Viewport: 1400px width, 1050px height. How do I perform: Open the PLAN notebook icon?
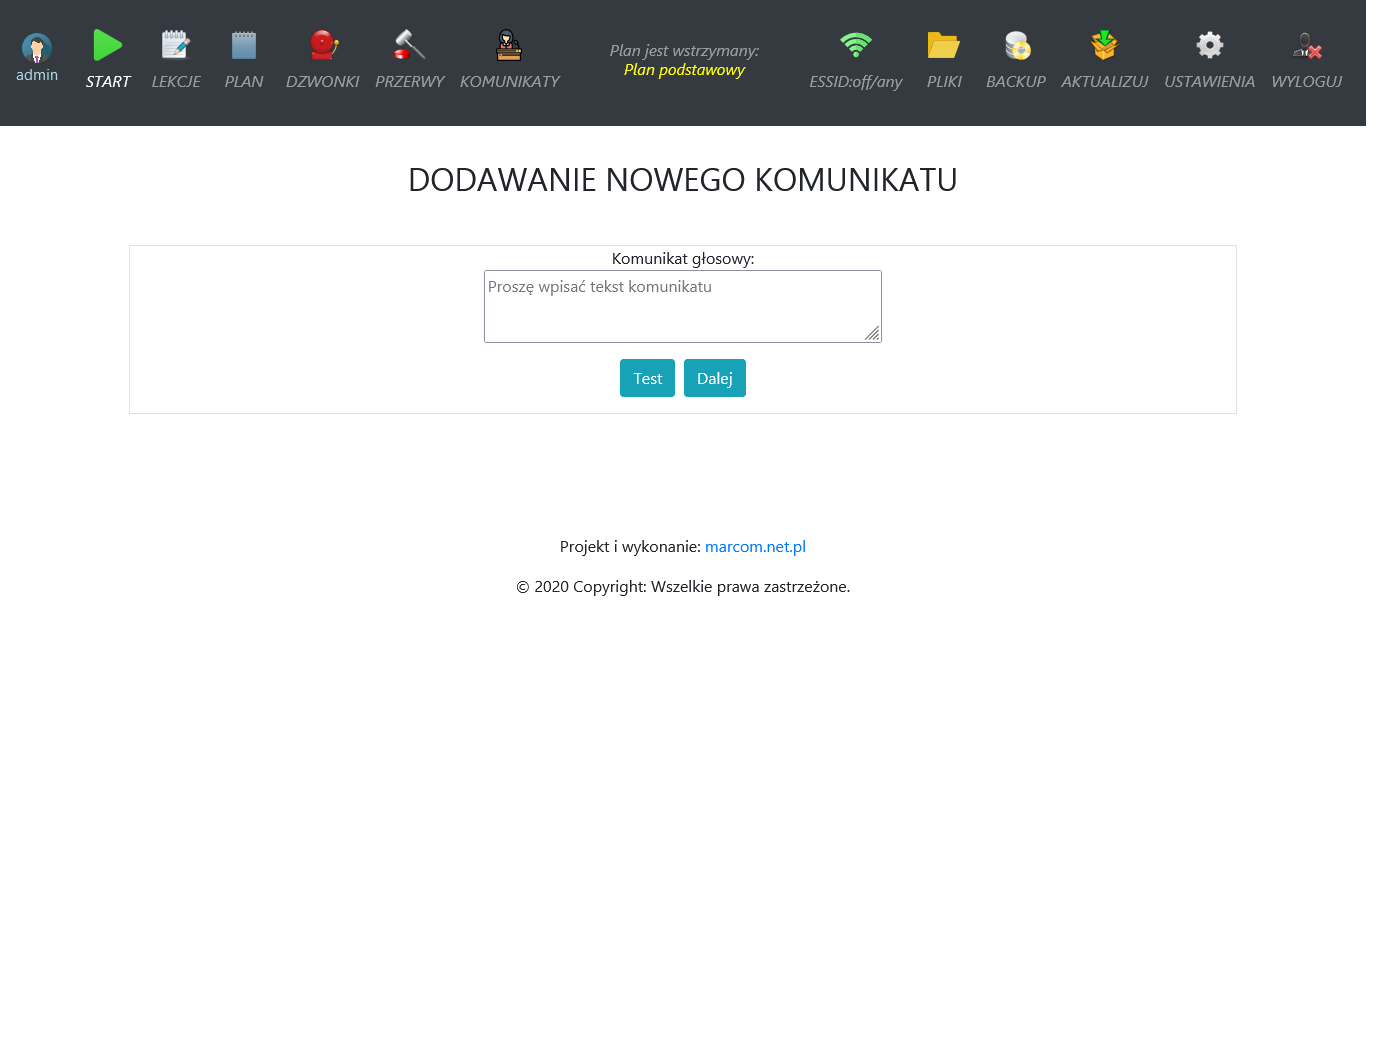point(244,45)
